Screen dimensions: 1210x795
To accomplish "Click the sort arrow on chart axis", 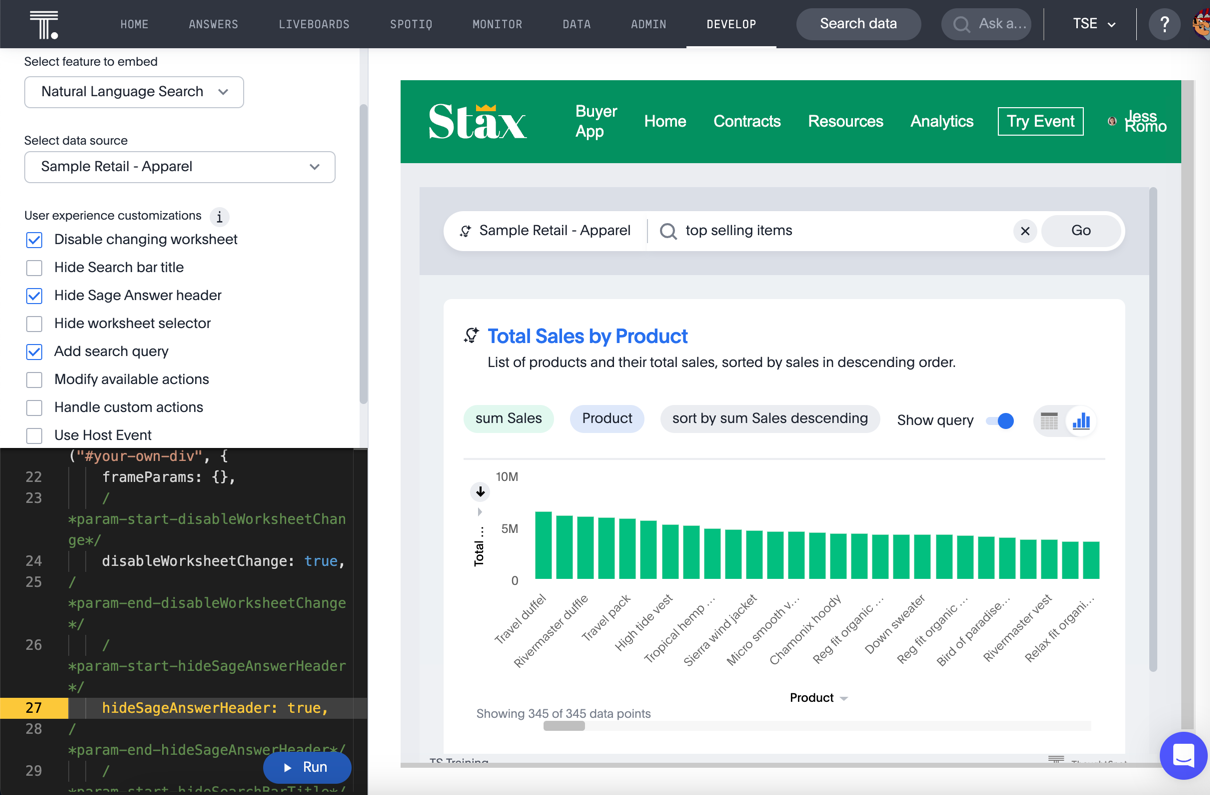I will [x=480, y=491].
